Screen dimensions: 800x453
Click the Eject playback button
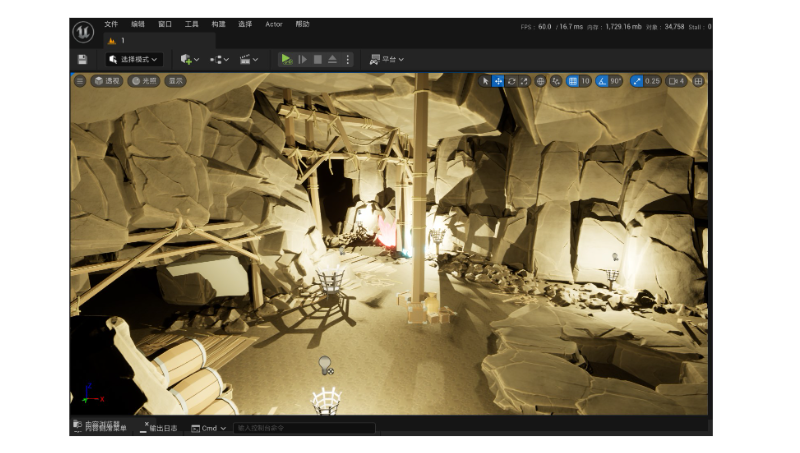pyautogui.click(x=332, y=59)
